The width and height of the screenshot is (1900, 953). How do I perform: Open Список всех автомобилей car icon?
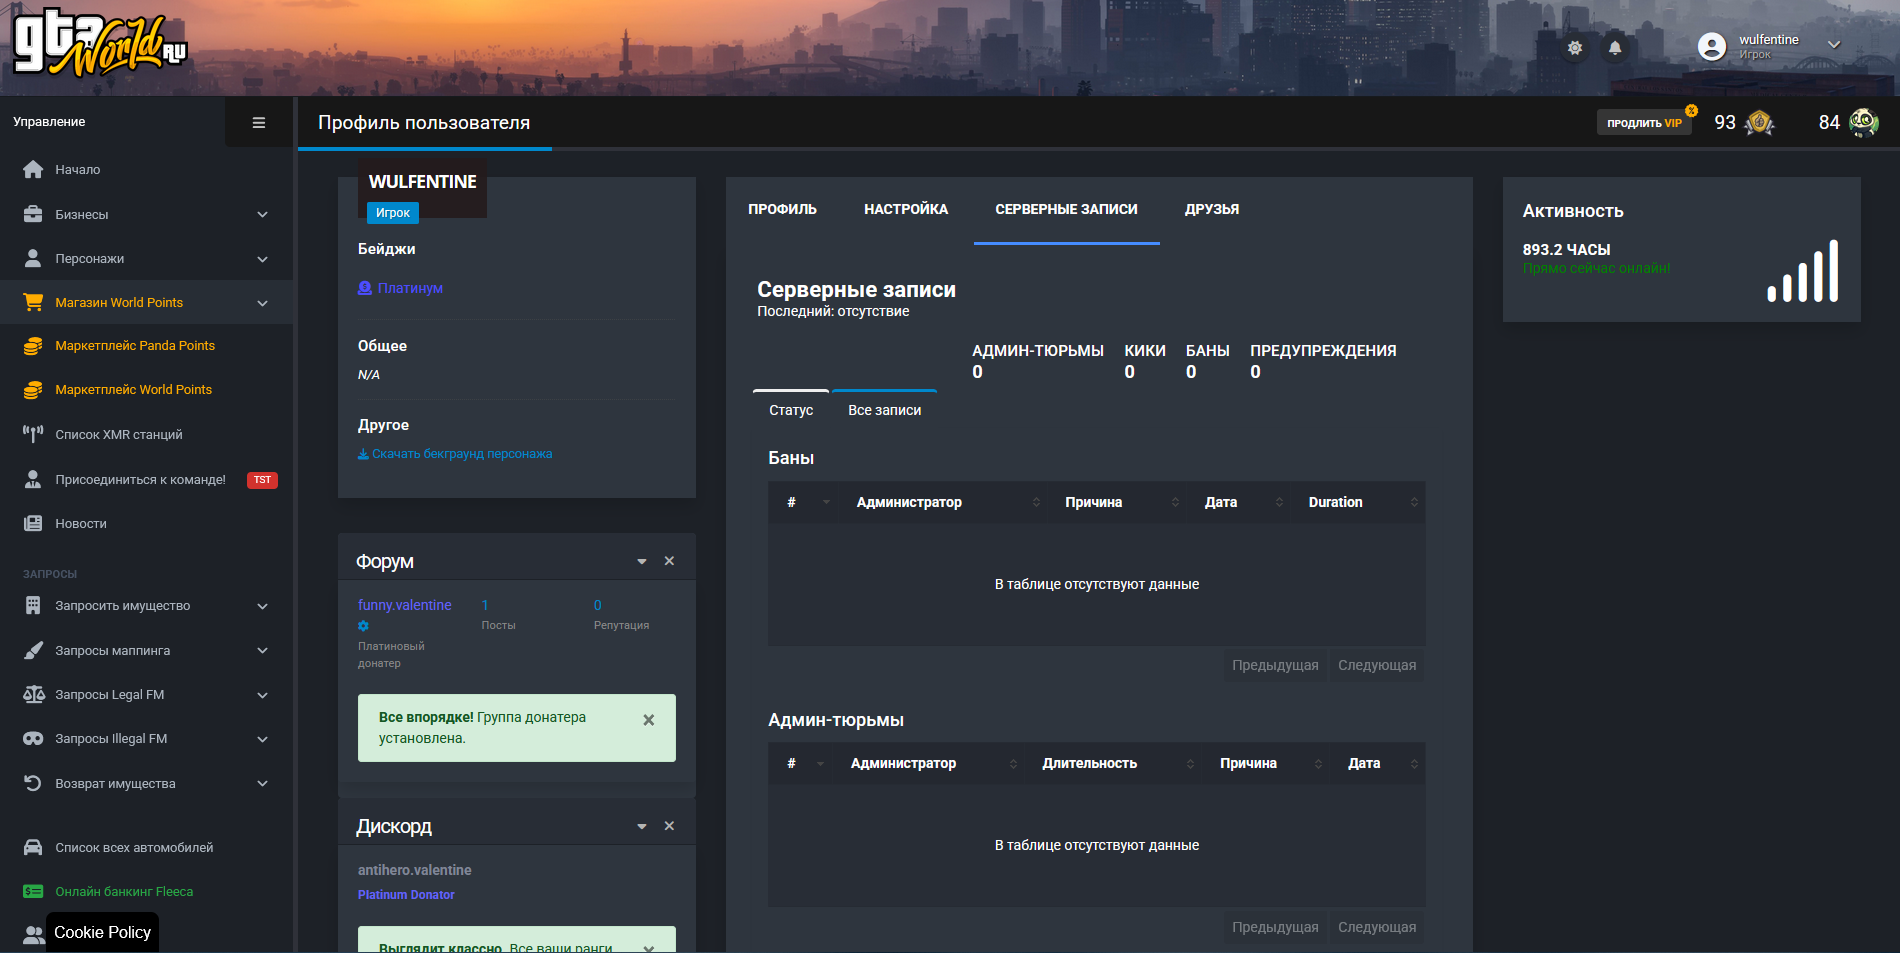click(x=33, y=847)
